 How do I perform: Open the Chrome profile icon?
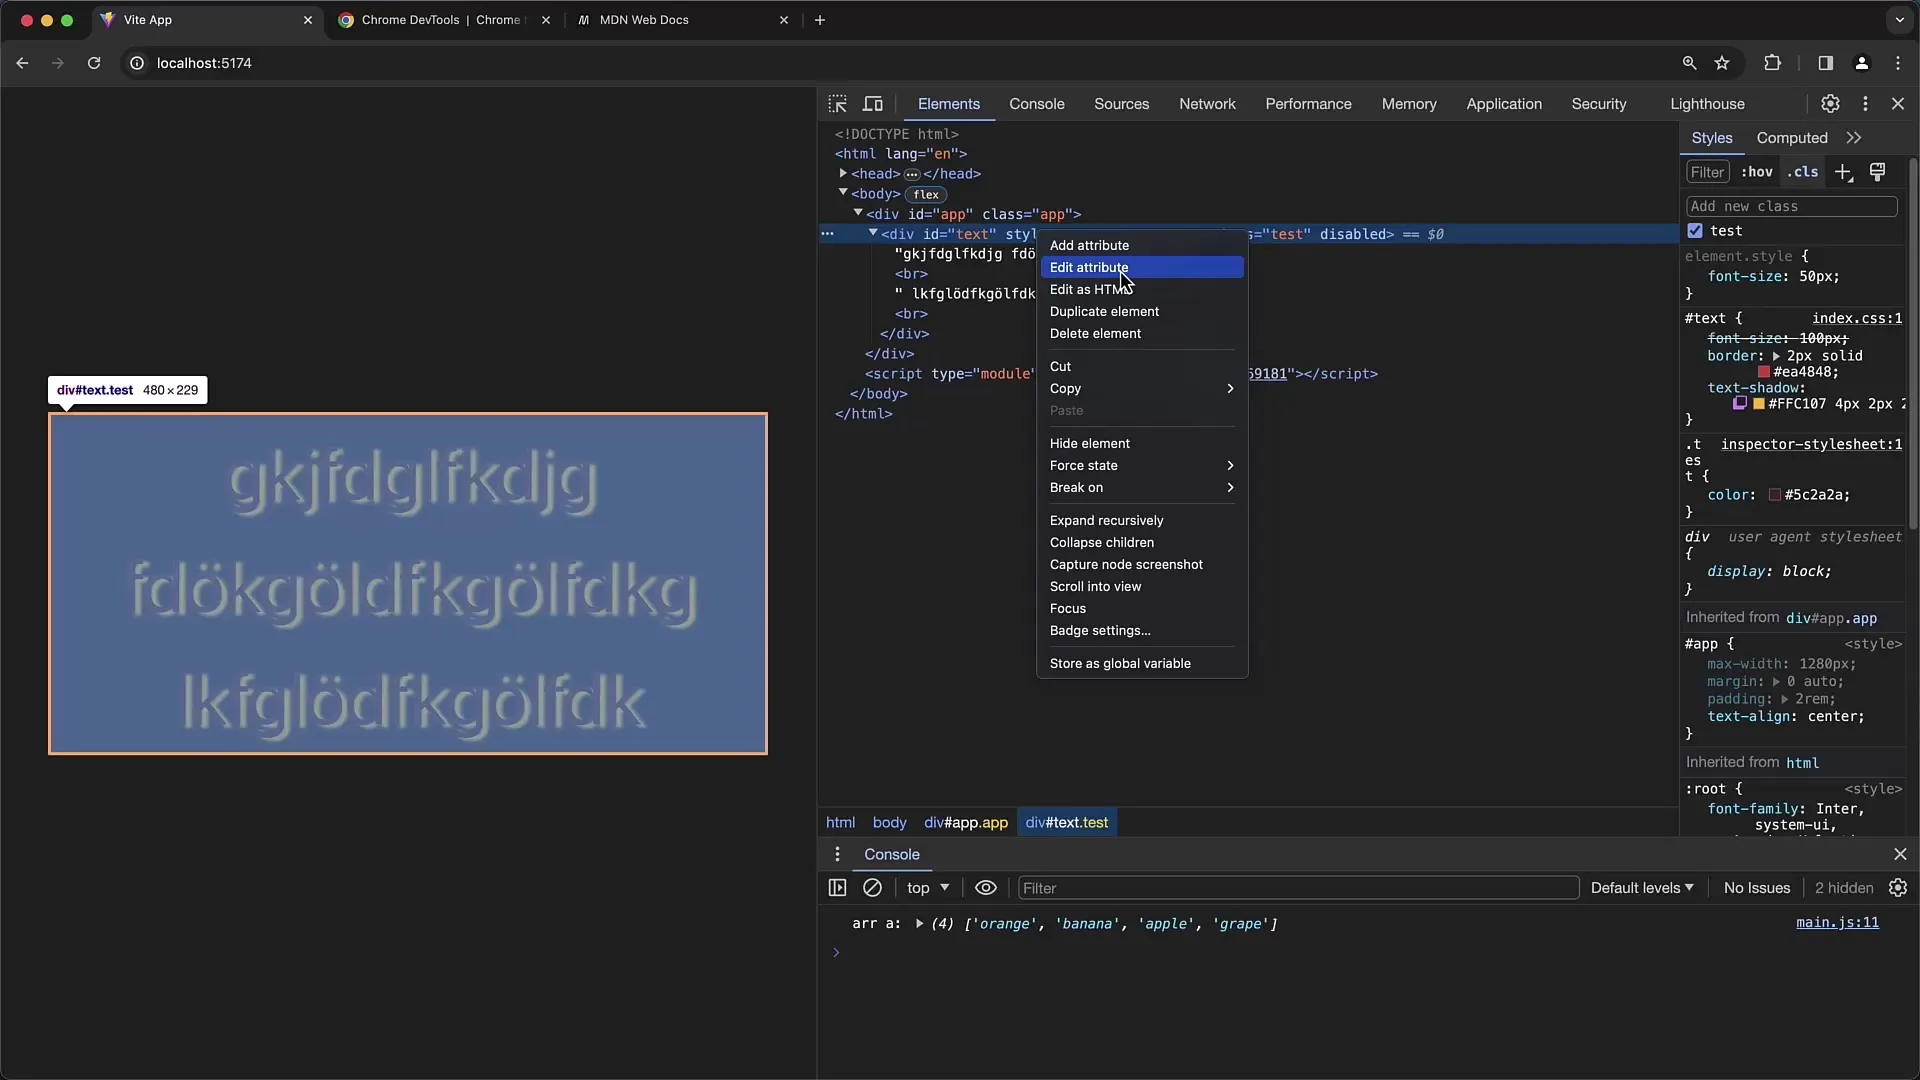tap(1861, 63)
